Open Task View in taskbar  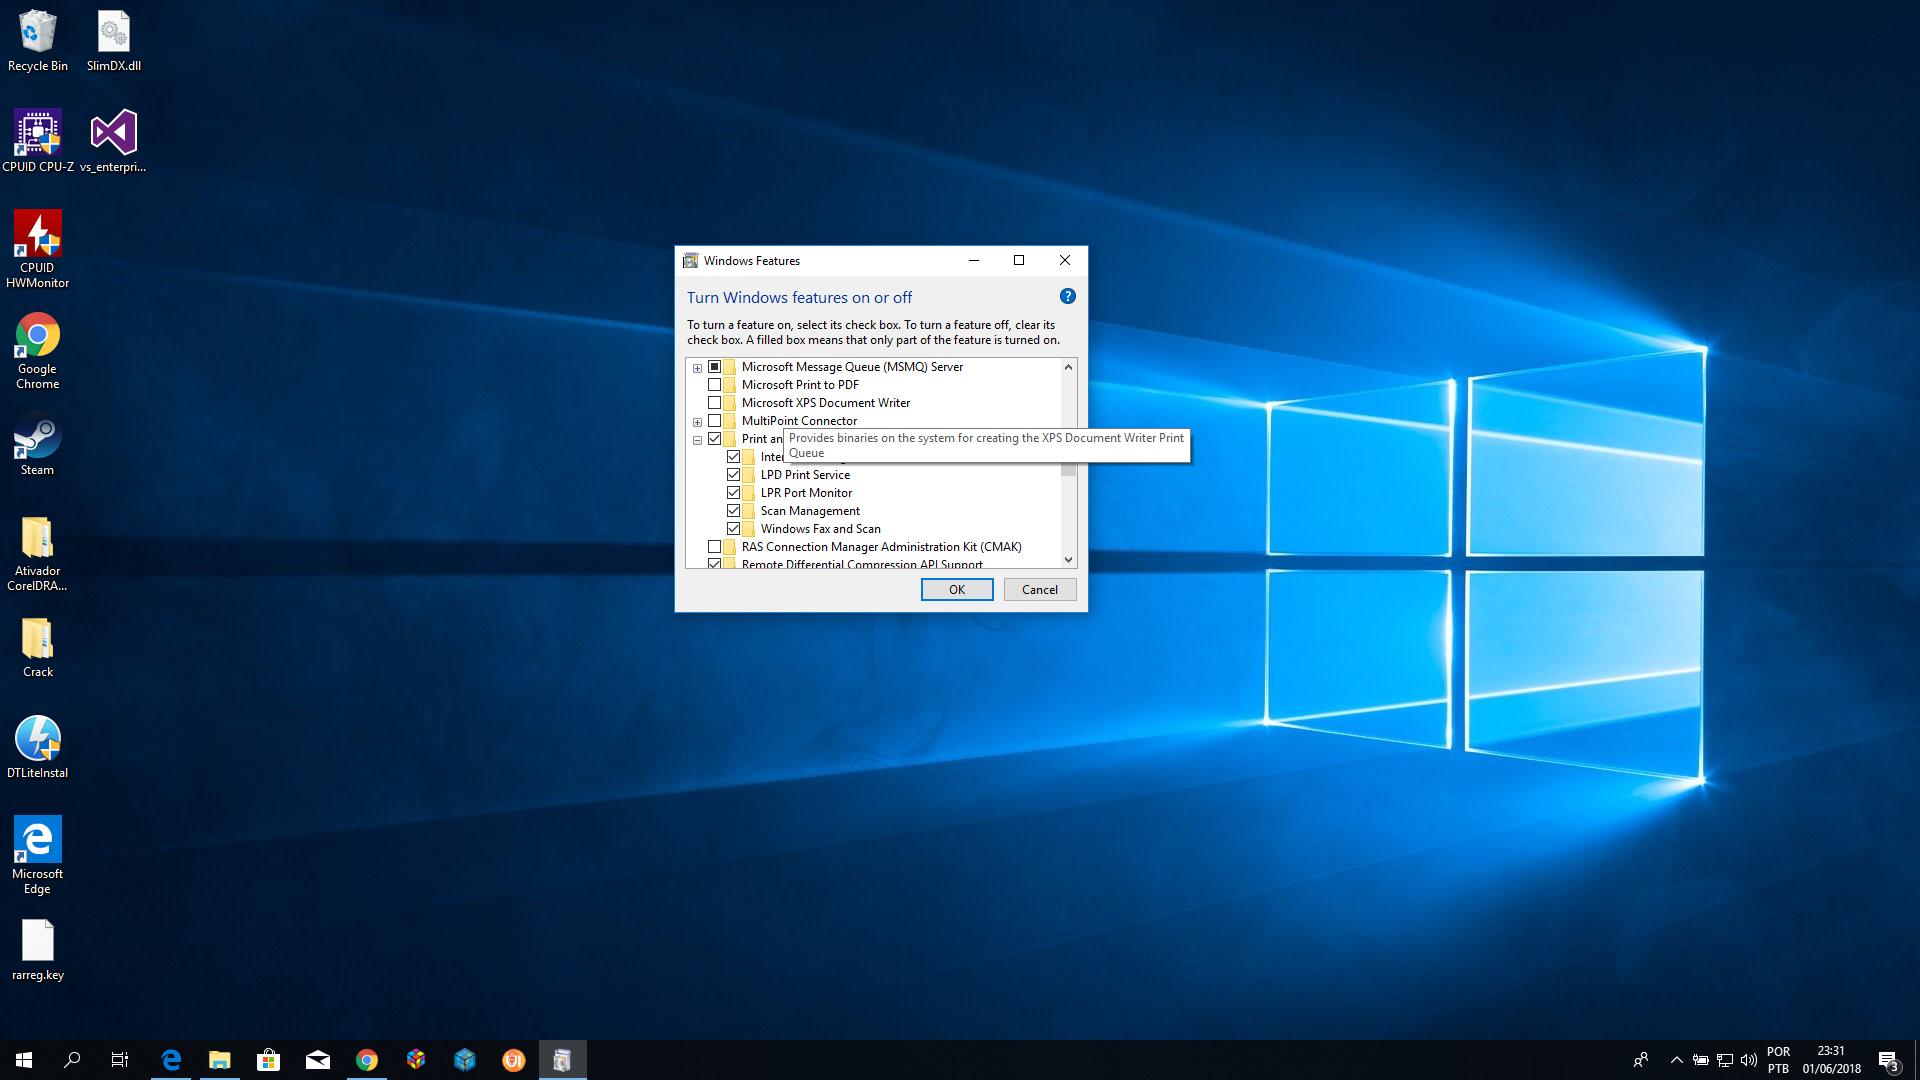(120, 1060)
